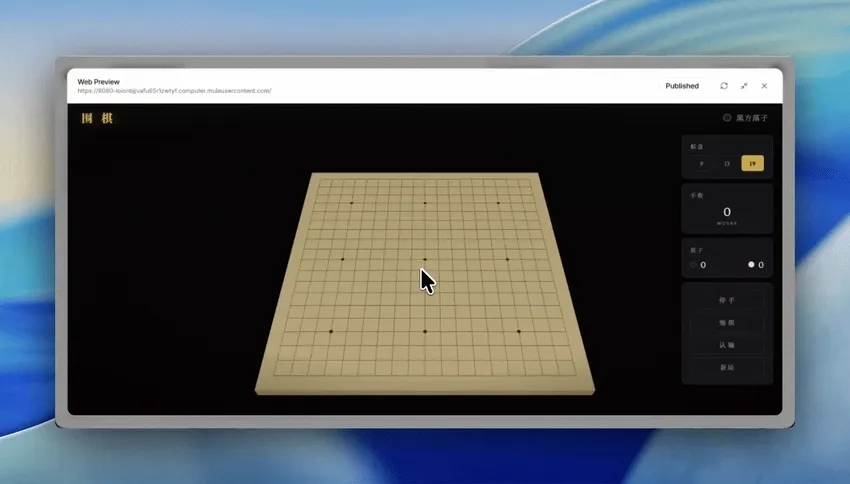Screen dimensions: 850x484
Task: Click the Published status label
Action: pos(682,86)
